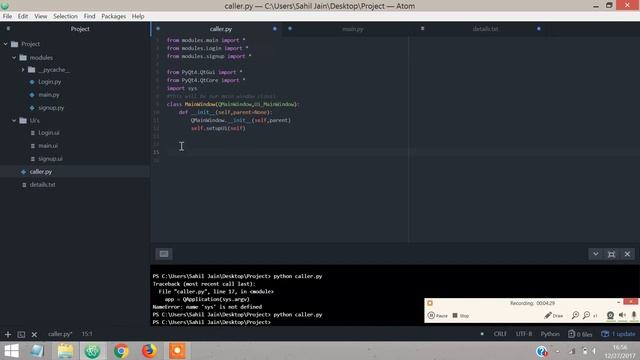This screenshot has width=640, height=360.
Task: Stop the screen recording
Action: pyautogui.click(x=460, y=316)
